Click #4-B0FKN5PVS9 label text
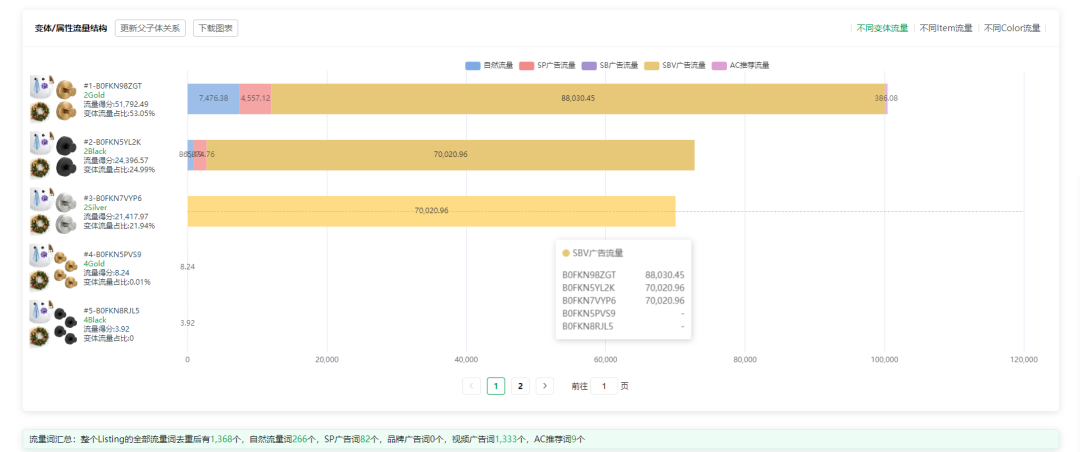The height and width of the screenshot is (452, 1080). [113, 254]
